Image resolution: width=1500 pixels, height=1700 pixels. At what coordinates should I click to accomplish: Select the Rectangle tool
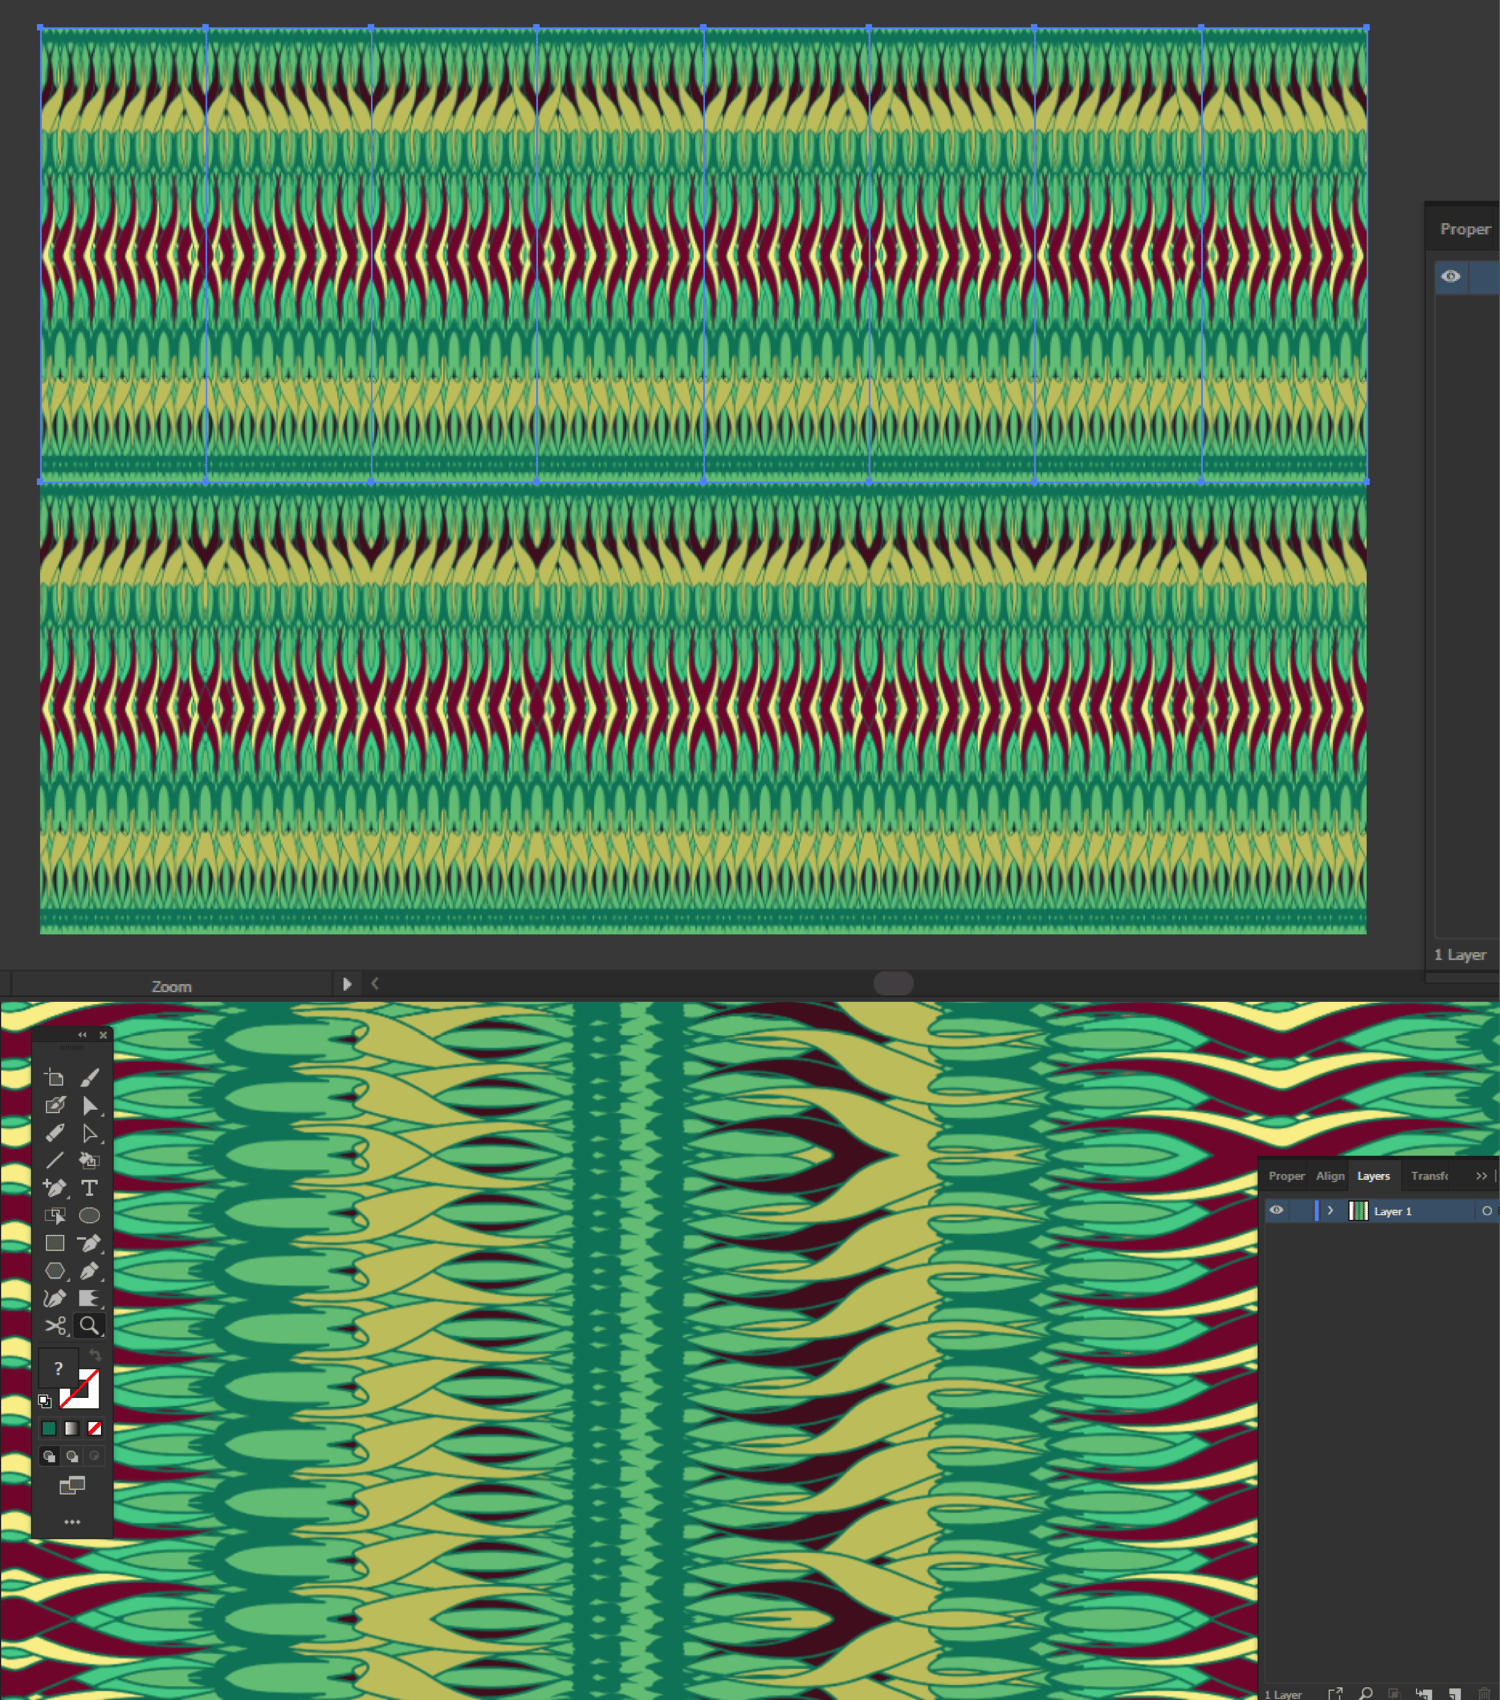point(55,1243)
